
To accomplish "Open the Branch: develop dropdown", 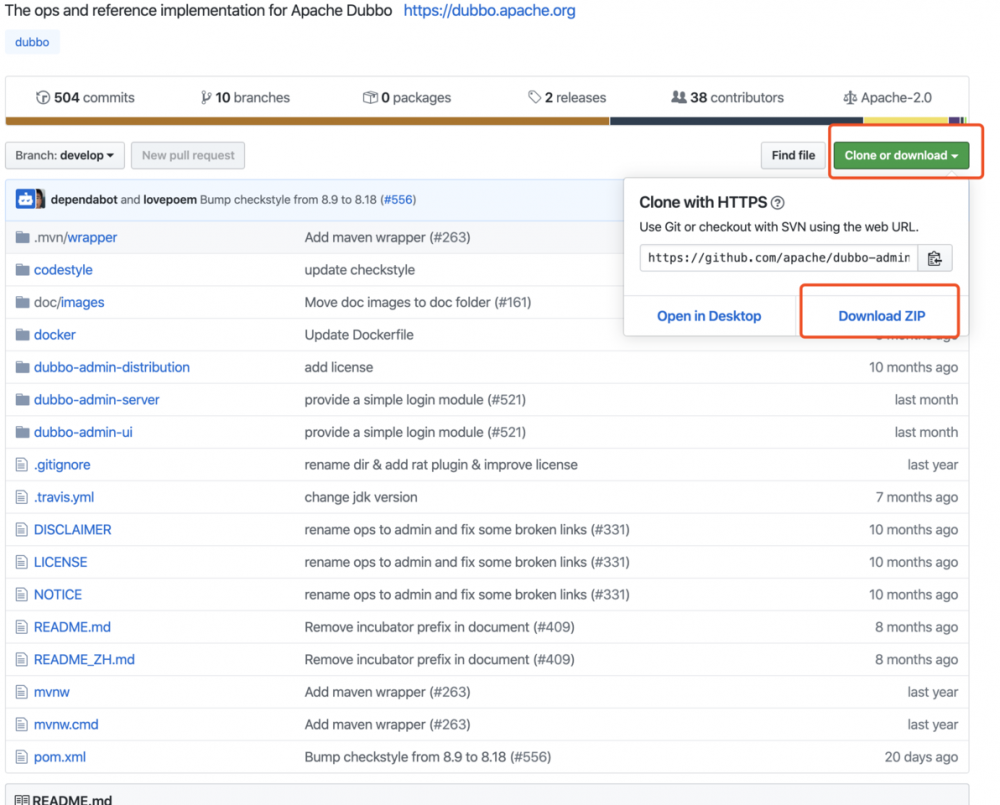I will (65, 155).
